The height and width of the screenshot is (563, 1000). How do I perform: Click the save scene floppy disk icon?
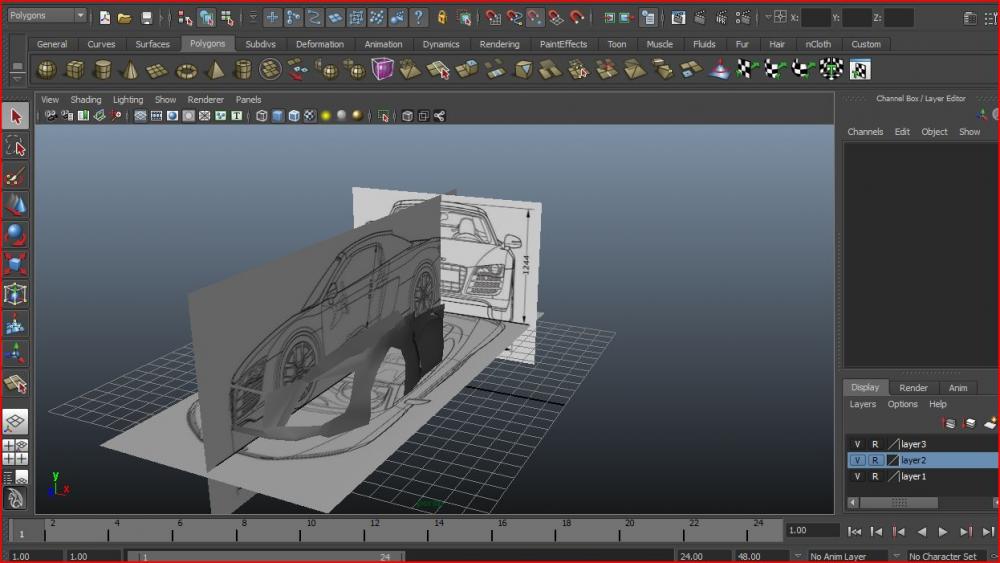click(147, 17)
